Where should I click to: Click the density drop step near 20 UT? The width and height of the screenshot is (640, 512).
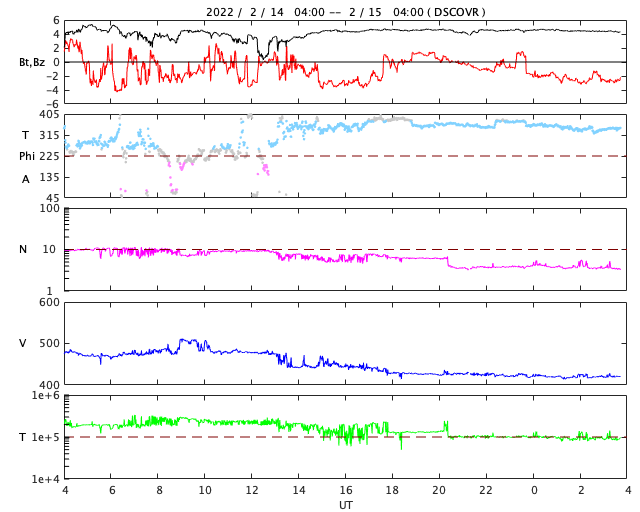click(x=448, y=262)
